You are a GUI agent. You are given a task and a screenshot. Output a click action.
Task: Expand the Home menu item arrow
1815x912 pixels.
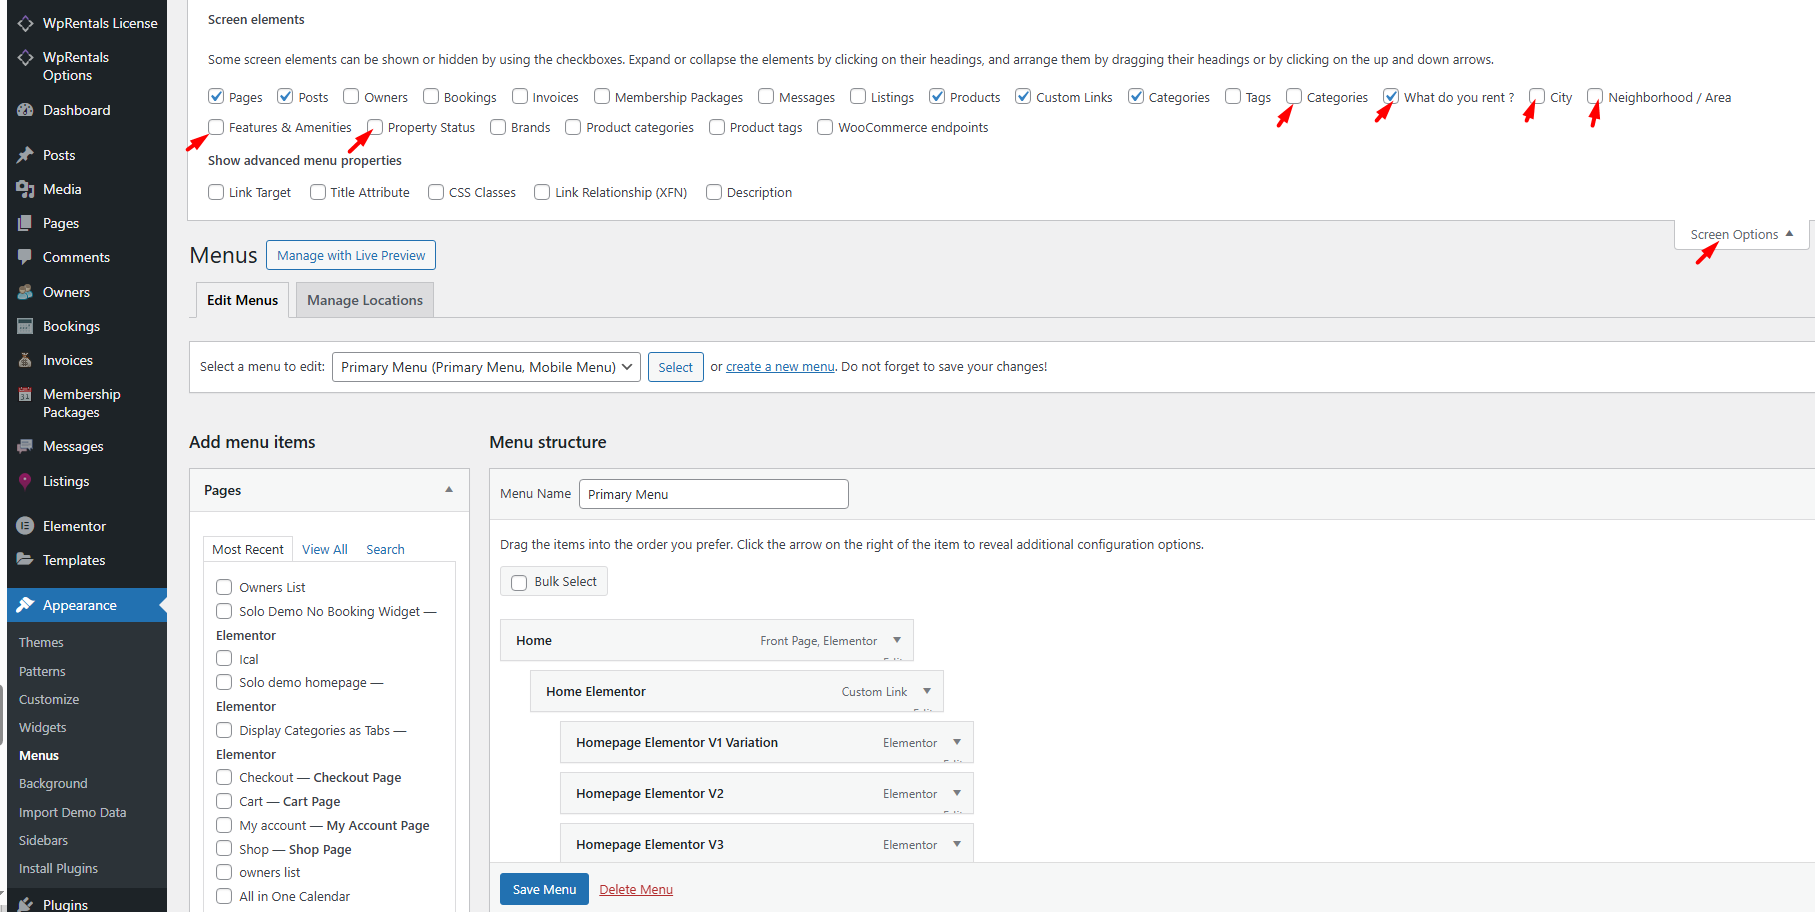click(897, 640)
